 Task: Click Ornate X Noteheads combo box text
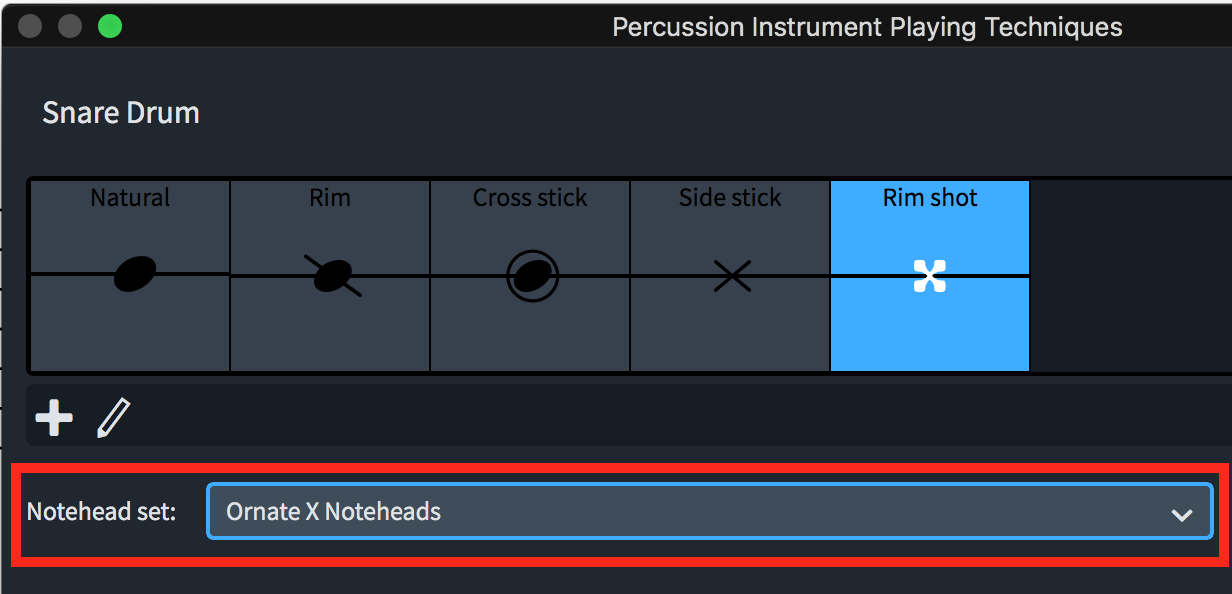[x=334, y=512]
